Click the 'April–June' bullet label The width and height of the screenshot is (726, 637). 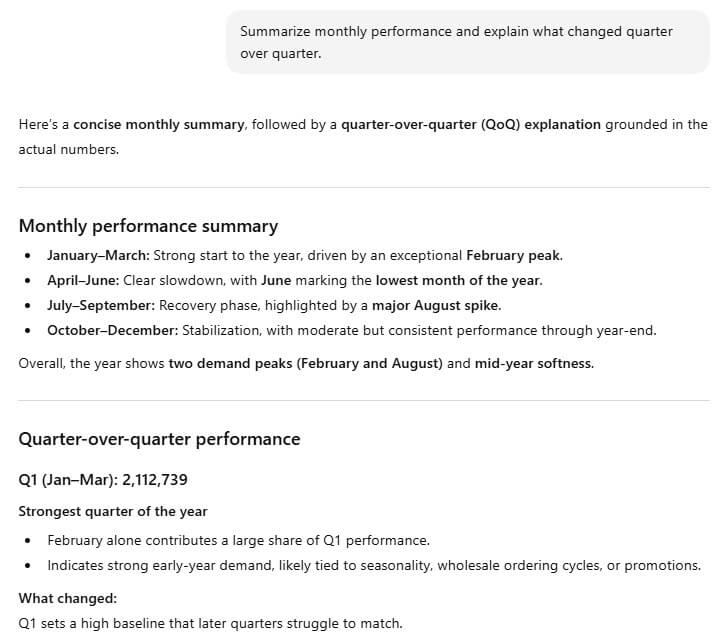pos(83,281)
